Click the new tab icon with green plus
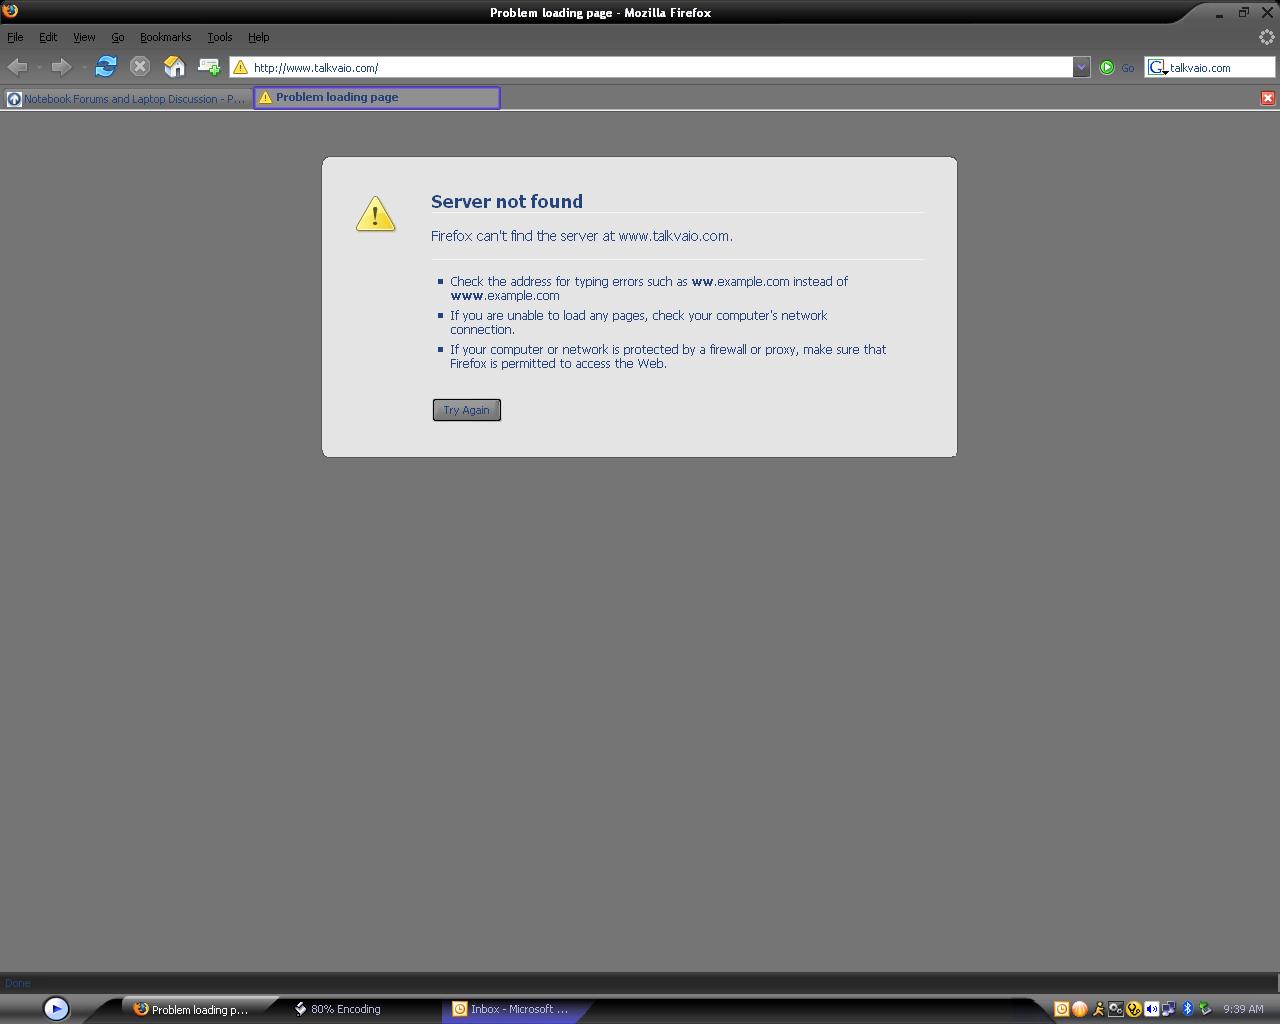 [x=209, y=67]
